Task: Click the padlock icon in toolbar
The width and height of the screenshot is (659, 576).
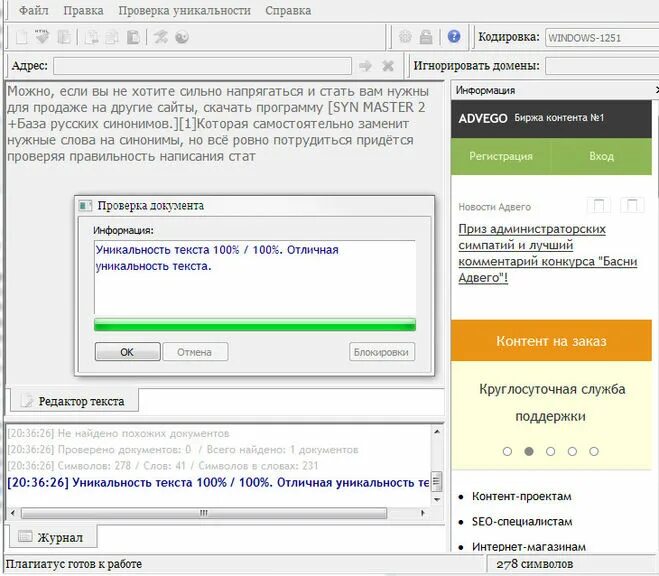Action: pos(425,37)
